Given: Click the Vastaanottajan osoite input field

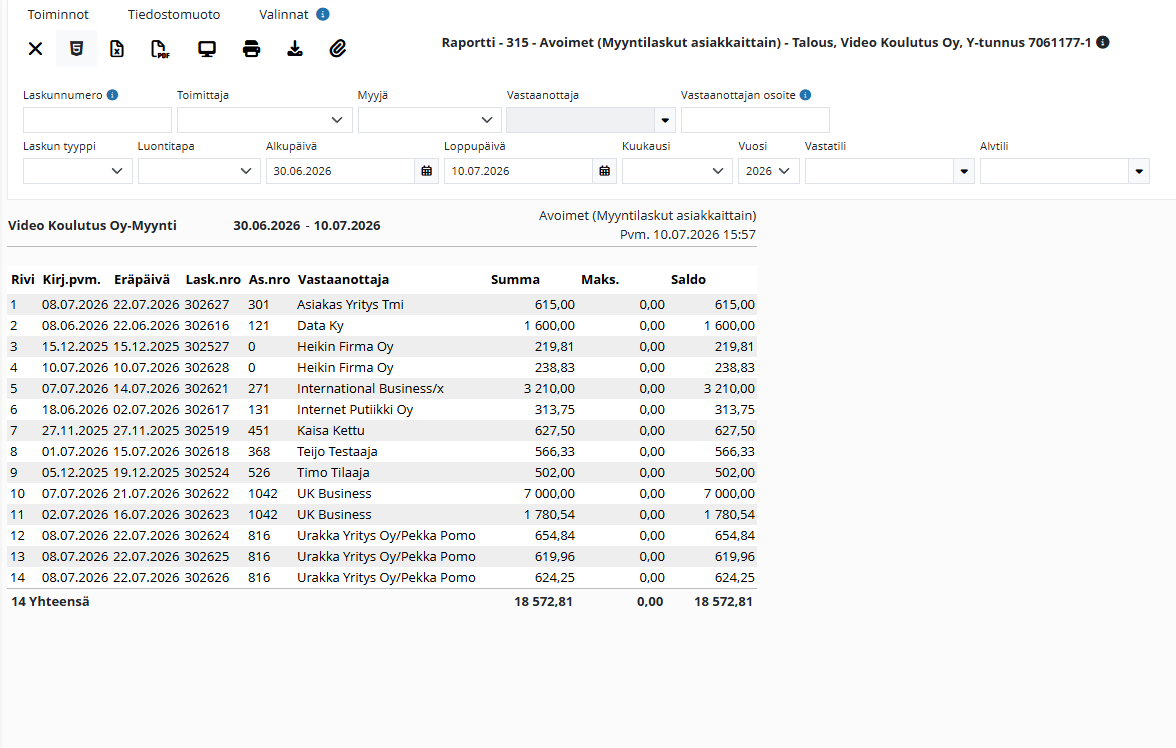Looking at the screenshot, I should tap(755, 120).
